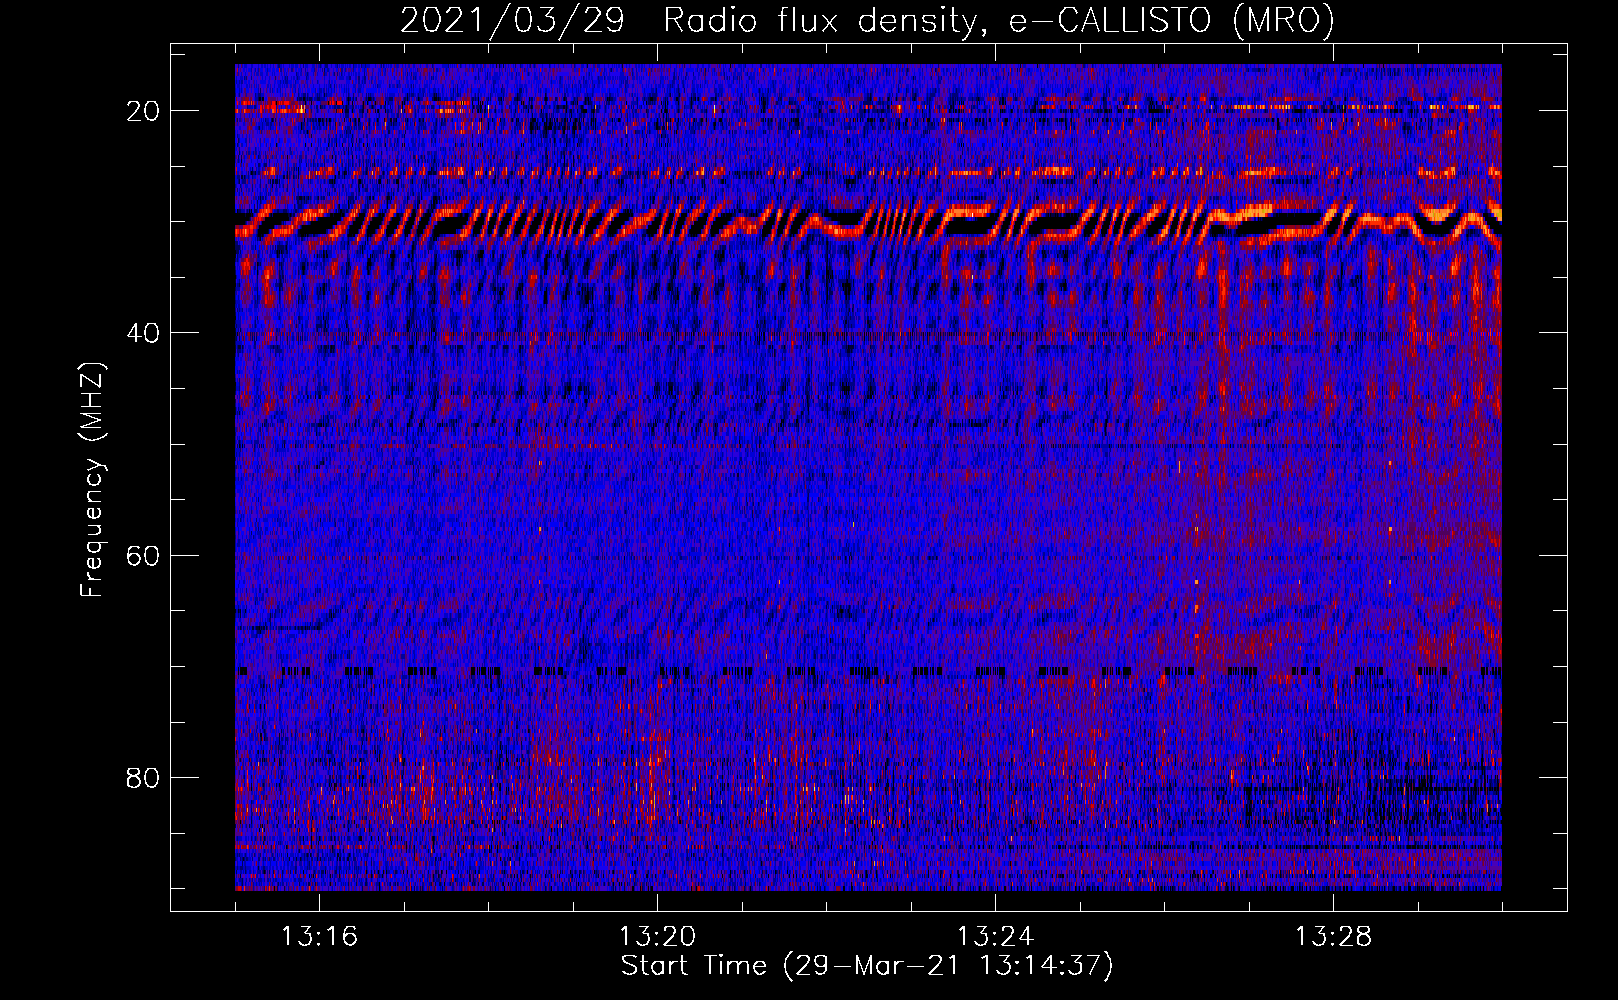Click the 20 frequency tick label

point(143,111)
